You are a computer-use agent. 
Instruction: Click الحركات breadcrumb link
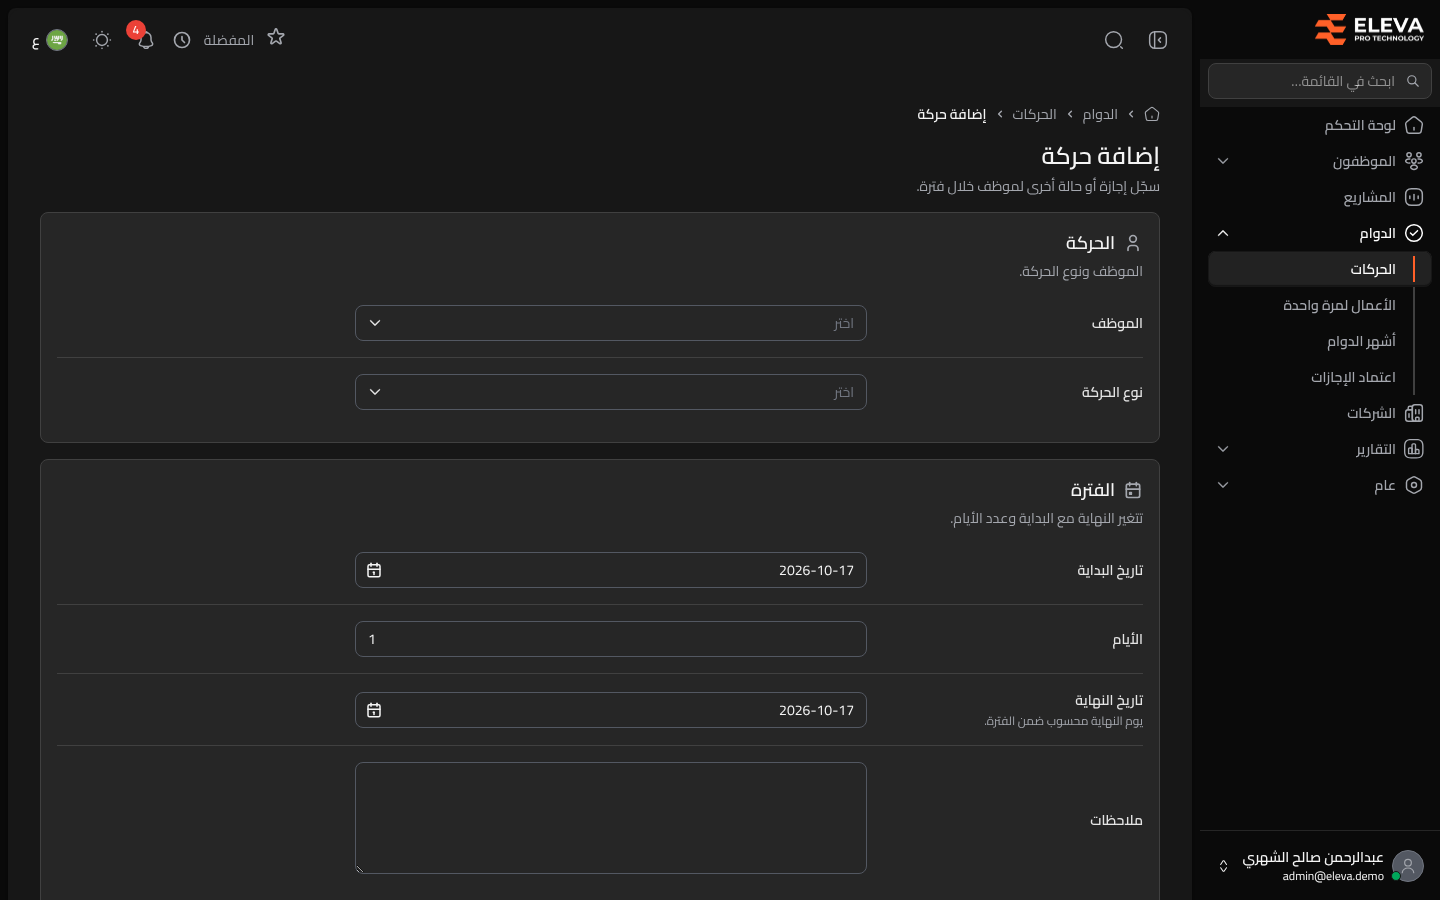[x=1034, y=114]
